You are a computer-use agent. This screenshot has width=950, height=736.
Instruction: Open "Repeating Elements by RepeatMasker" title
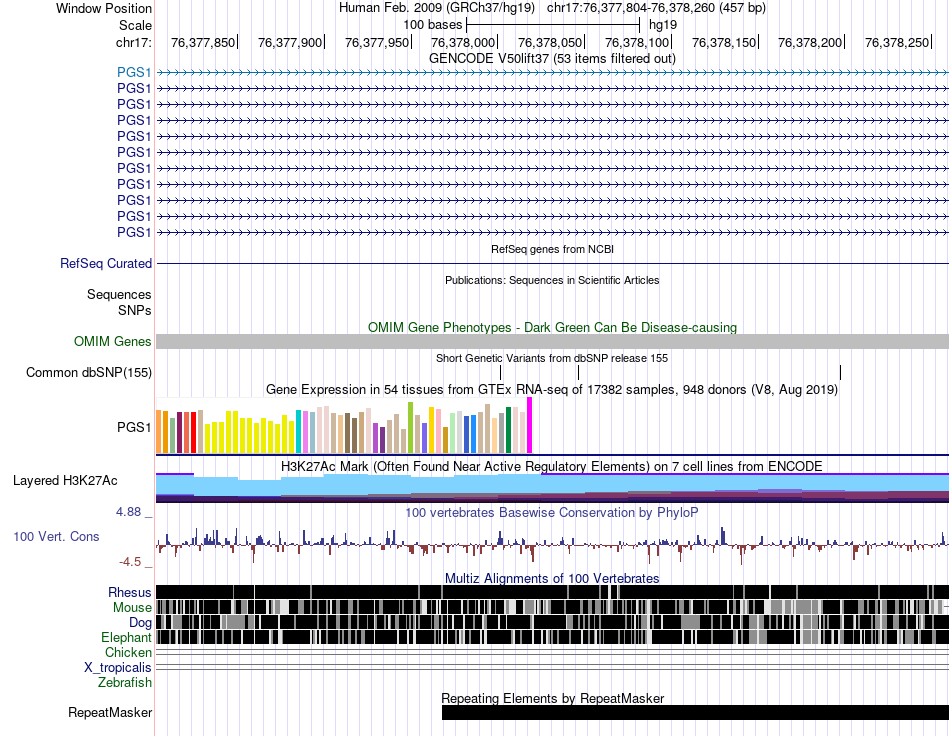553,698
